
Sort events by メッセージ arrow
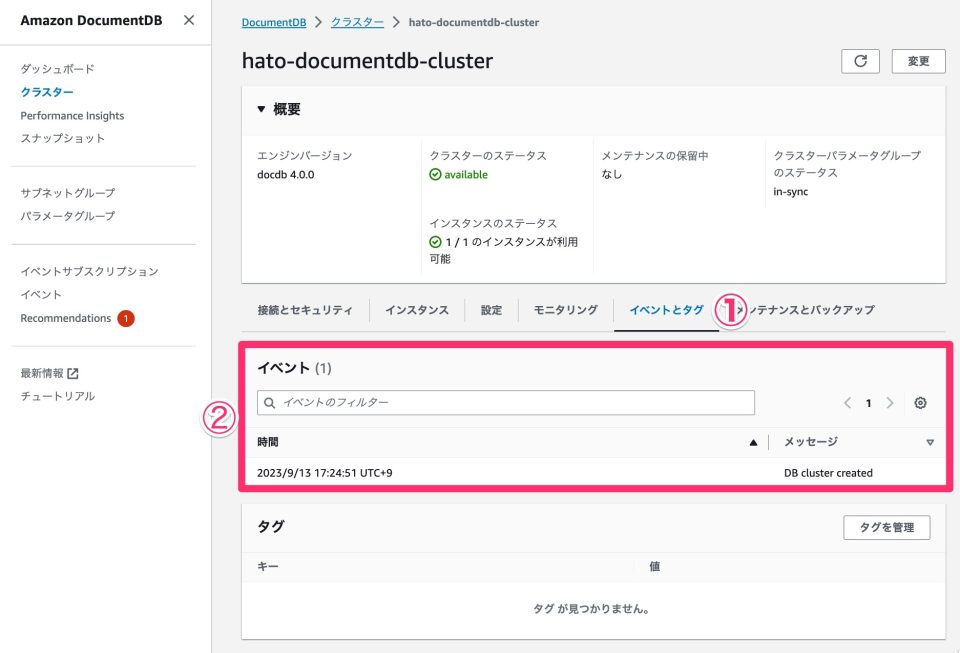click(x=930, y=442)
